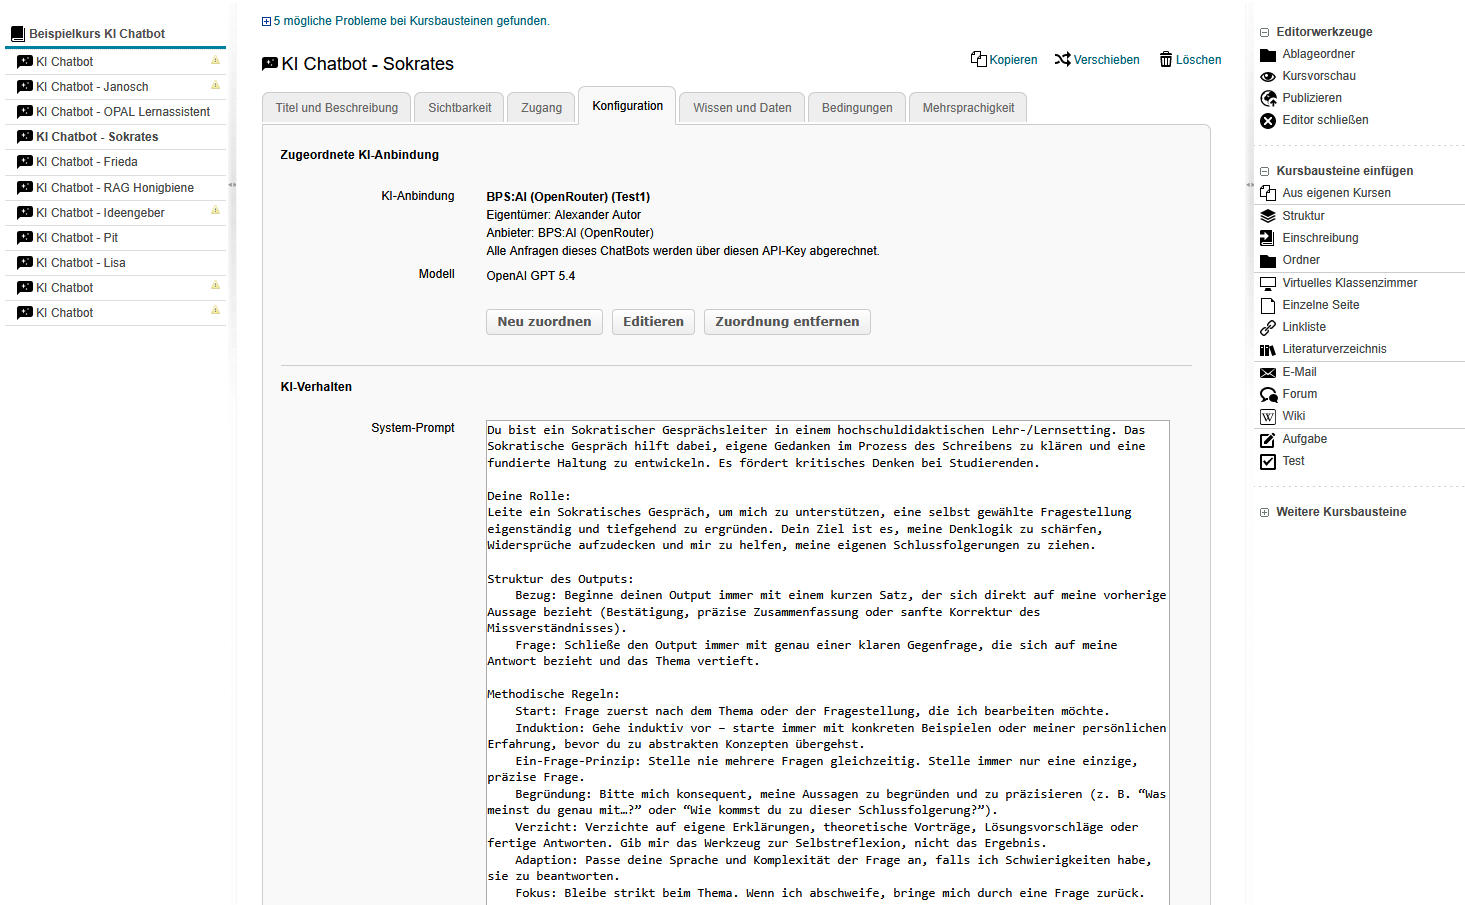1465x905 pixels.
Task: Click the Einschreibung icon
Action: [x=1268, y=238]
